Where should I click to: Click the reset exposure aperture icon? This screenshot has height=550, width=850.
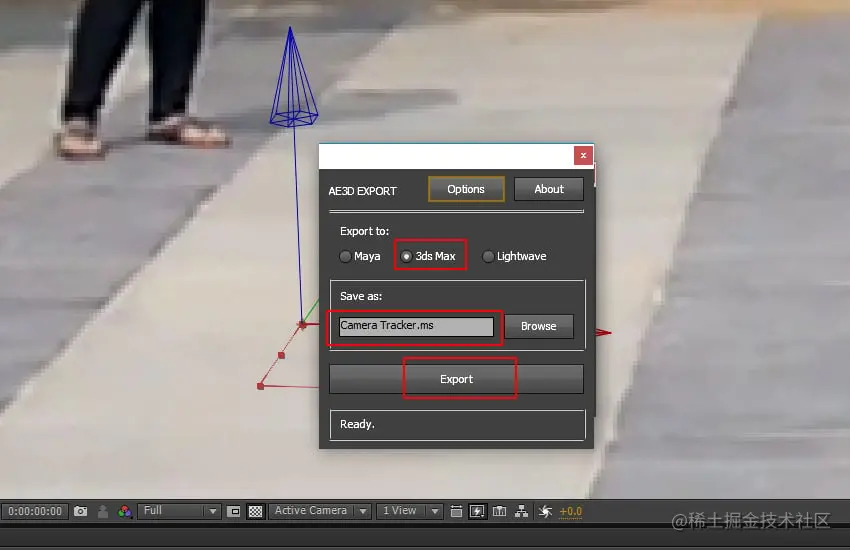(x=545, y=511)
